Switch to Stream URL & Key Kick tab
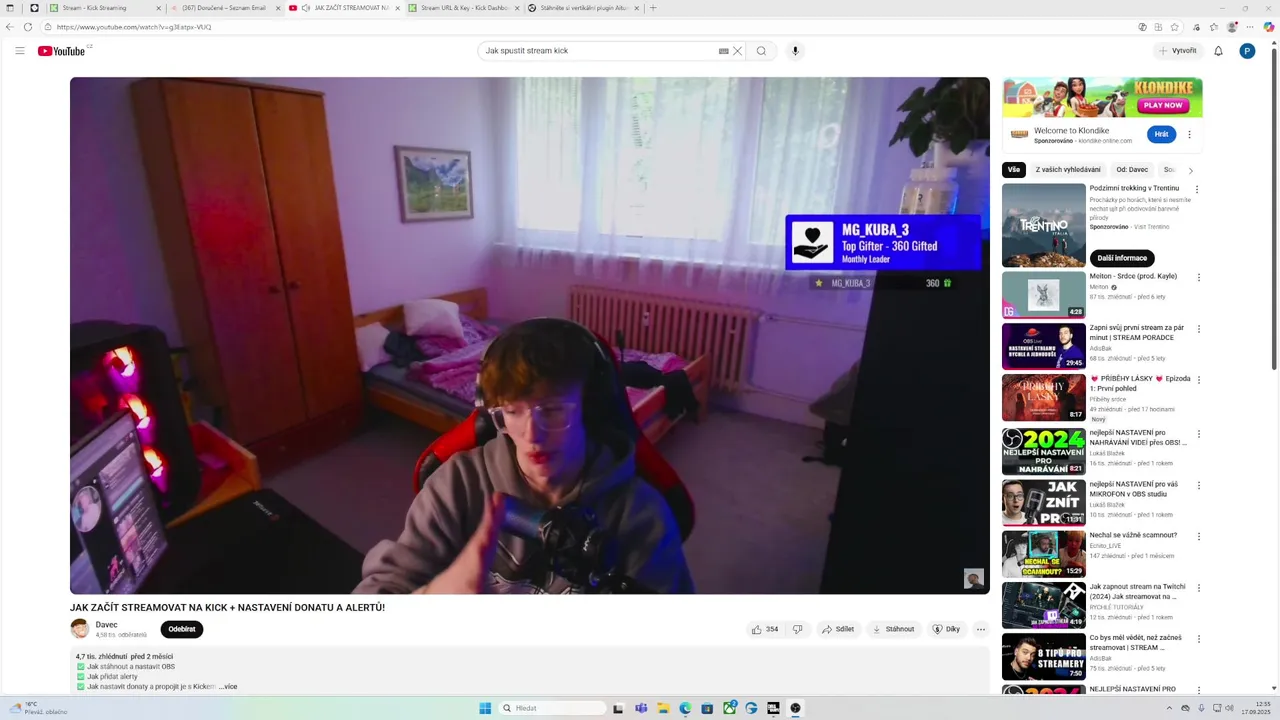 [464, 8]
